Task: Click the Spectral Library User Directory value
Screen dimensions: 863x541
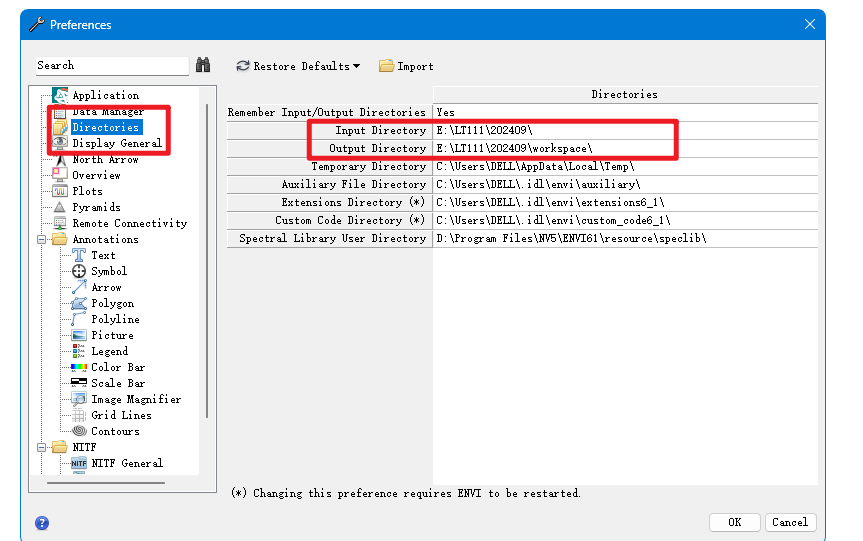Action: coord(625,238)
